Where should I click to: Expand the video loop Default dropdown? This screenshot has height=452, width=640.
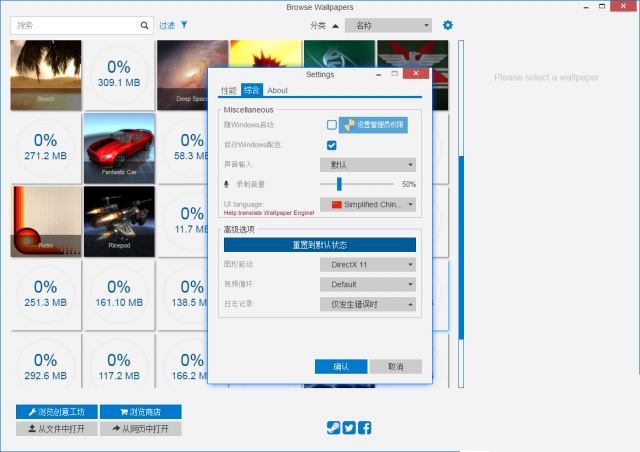[x=367, y=284]
